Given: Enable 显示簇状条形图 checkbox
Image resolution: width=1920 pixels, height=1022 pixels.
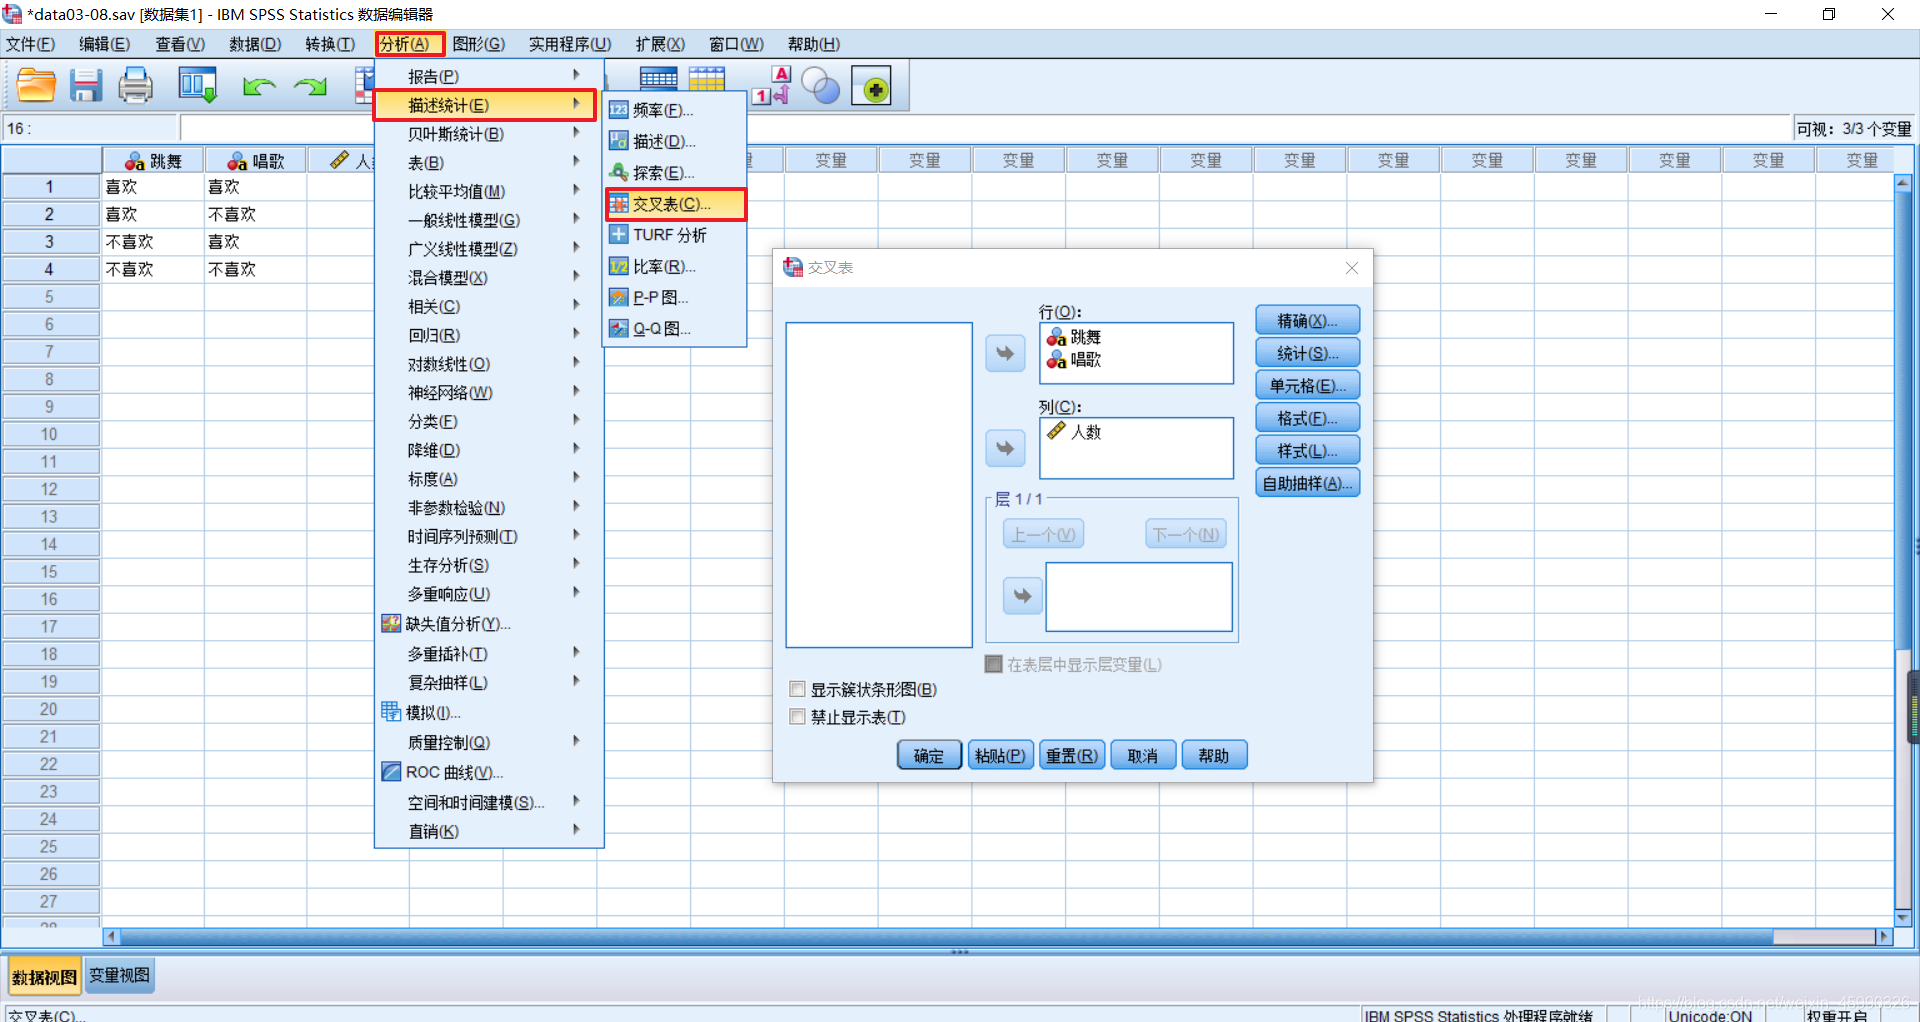Looking at the screenshot, I should 797,689.
